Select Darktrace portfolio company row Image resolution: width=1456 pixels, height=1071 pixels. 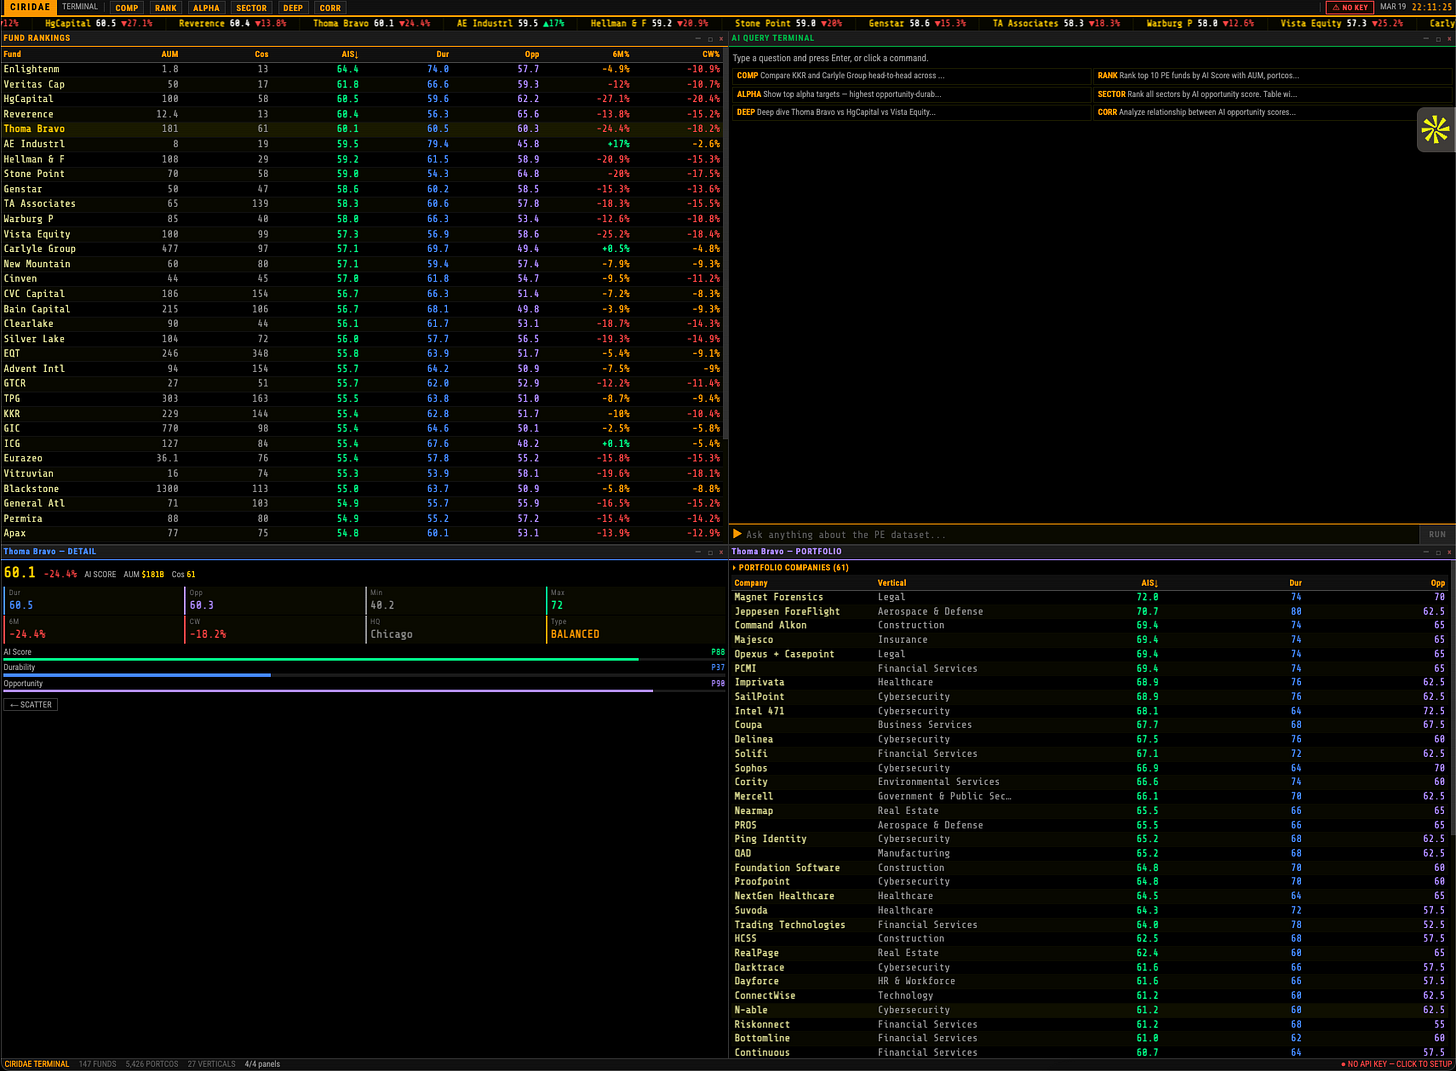point(1090,967)
